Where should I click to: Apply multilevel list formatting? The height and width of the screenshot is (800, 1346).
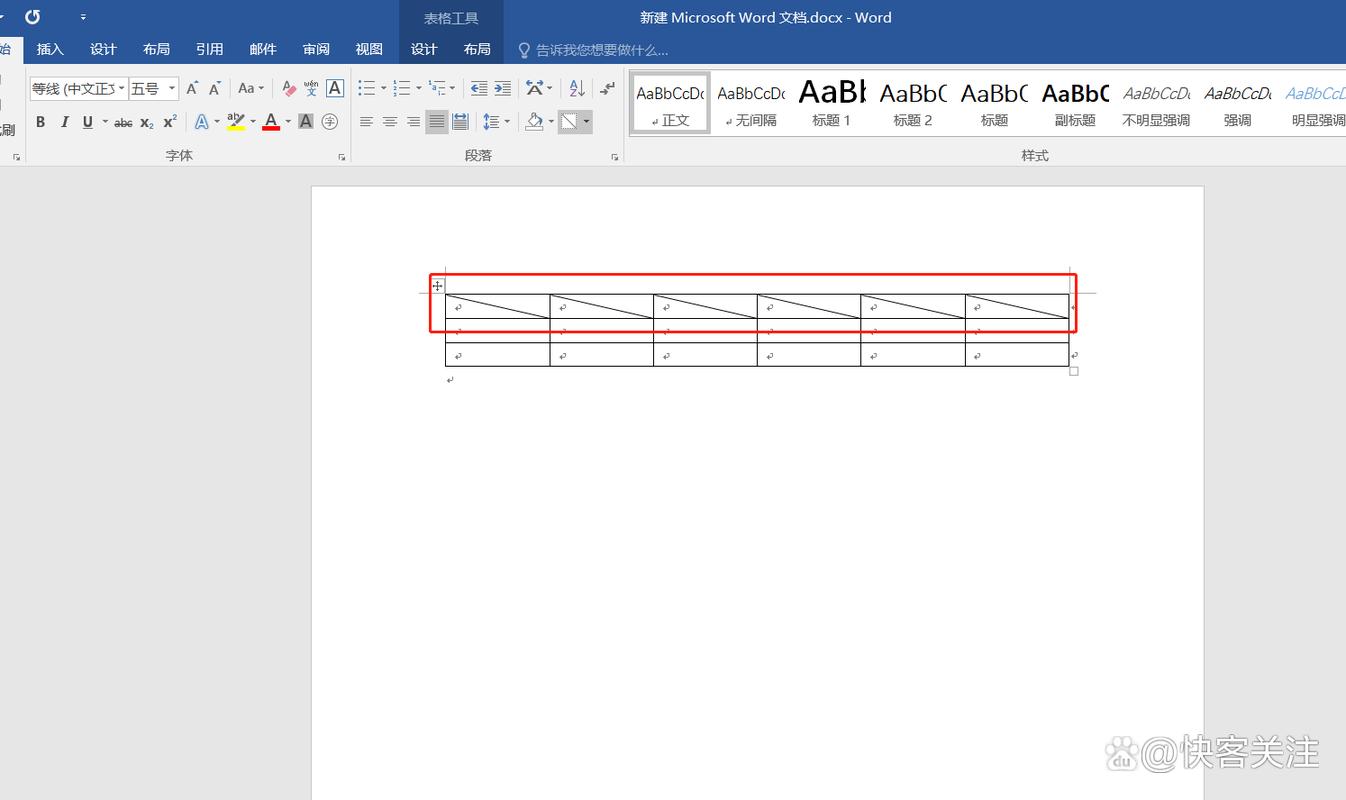coord(437,88)
